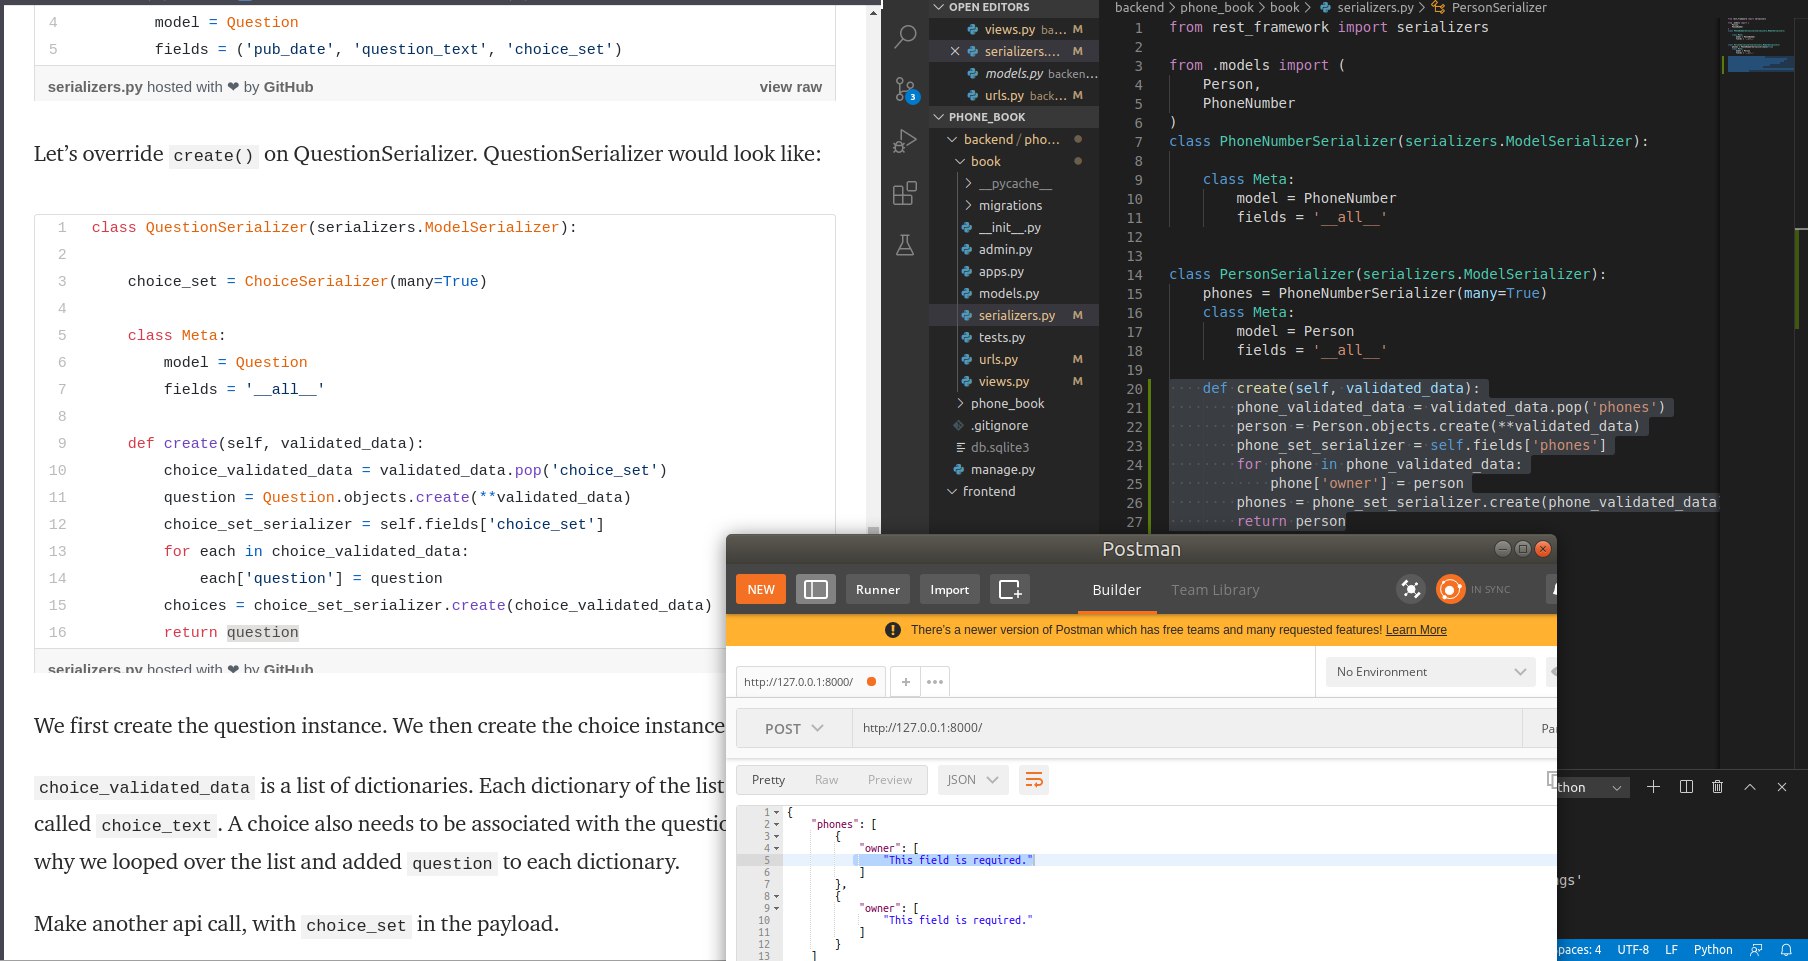The width and height of the screenshot is (1808, 961).
Task: Fold line 3 arrow in Postman JSON response
Action: click(777, 836)
